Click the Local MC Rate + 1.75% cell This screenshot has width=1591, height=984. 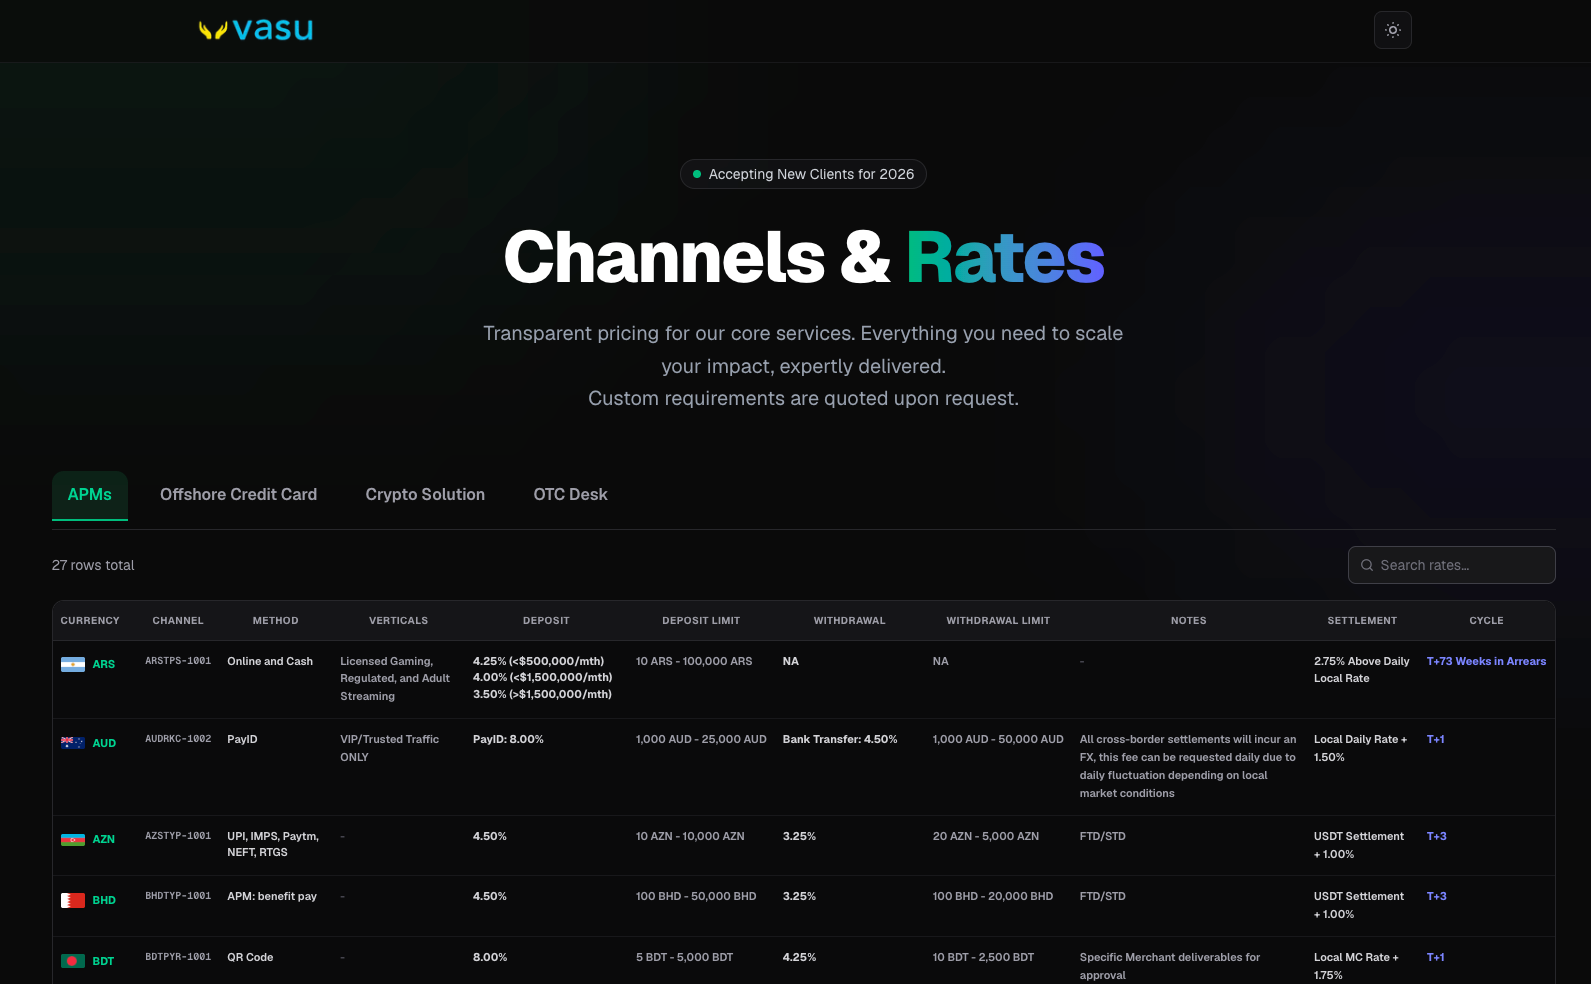click(x=1356, y=966)
